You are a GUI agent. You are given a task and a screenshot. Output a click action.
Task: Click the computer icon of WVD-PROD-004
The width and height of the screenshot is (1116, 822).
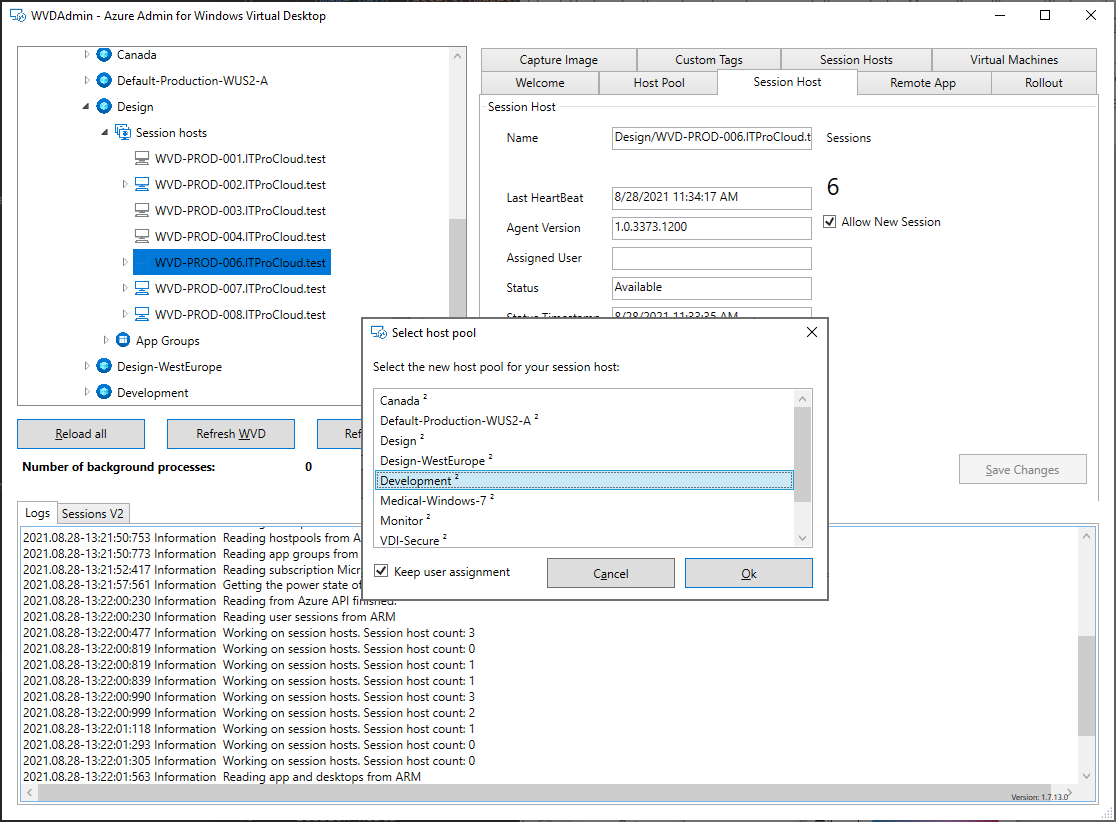(142, 236)
